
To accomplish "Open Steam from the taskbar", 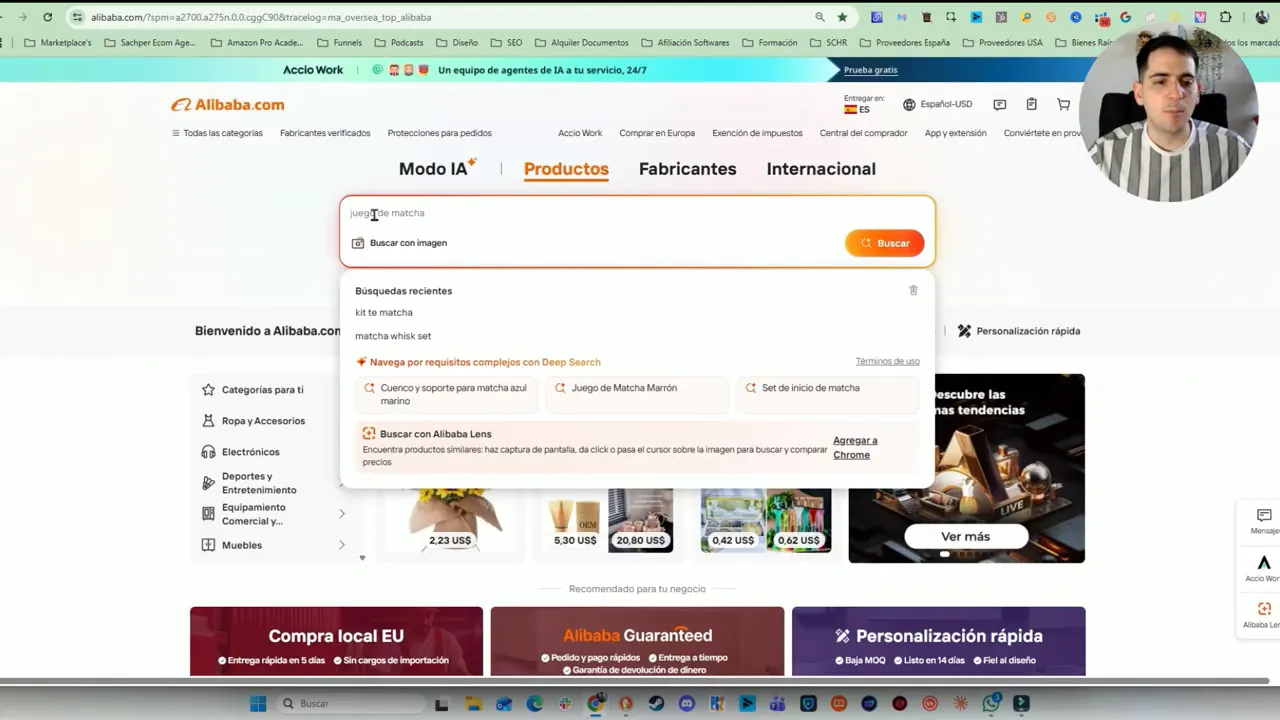I will click(656, 704).
